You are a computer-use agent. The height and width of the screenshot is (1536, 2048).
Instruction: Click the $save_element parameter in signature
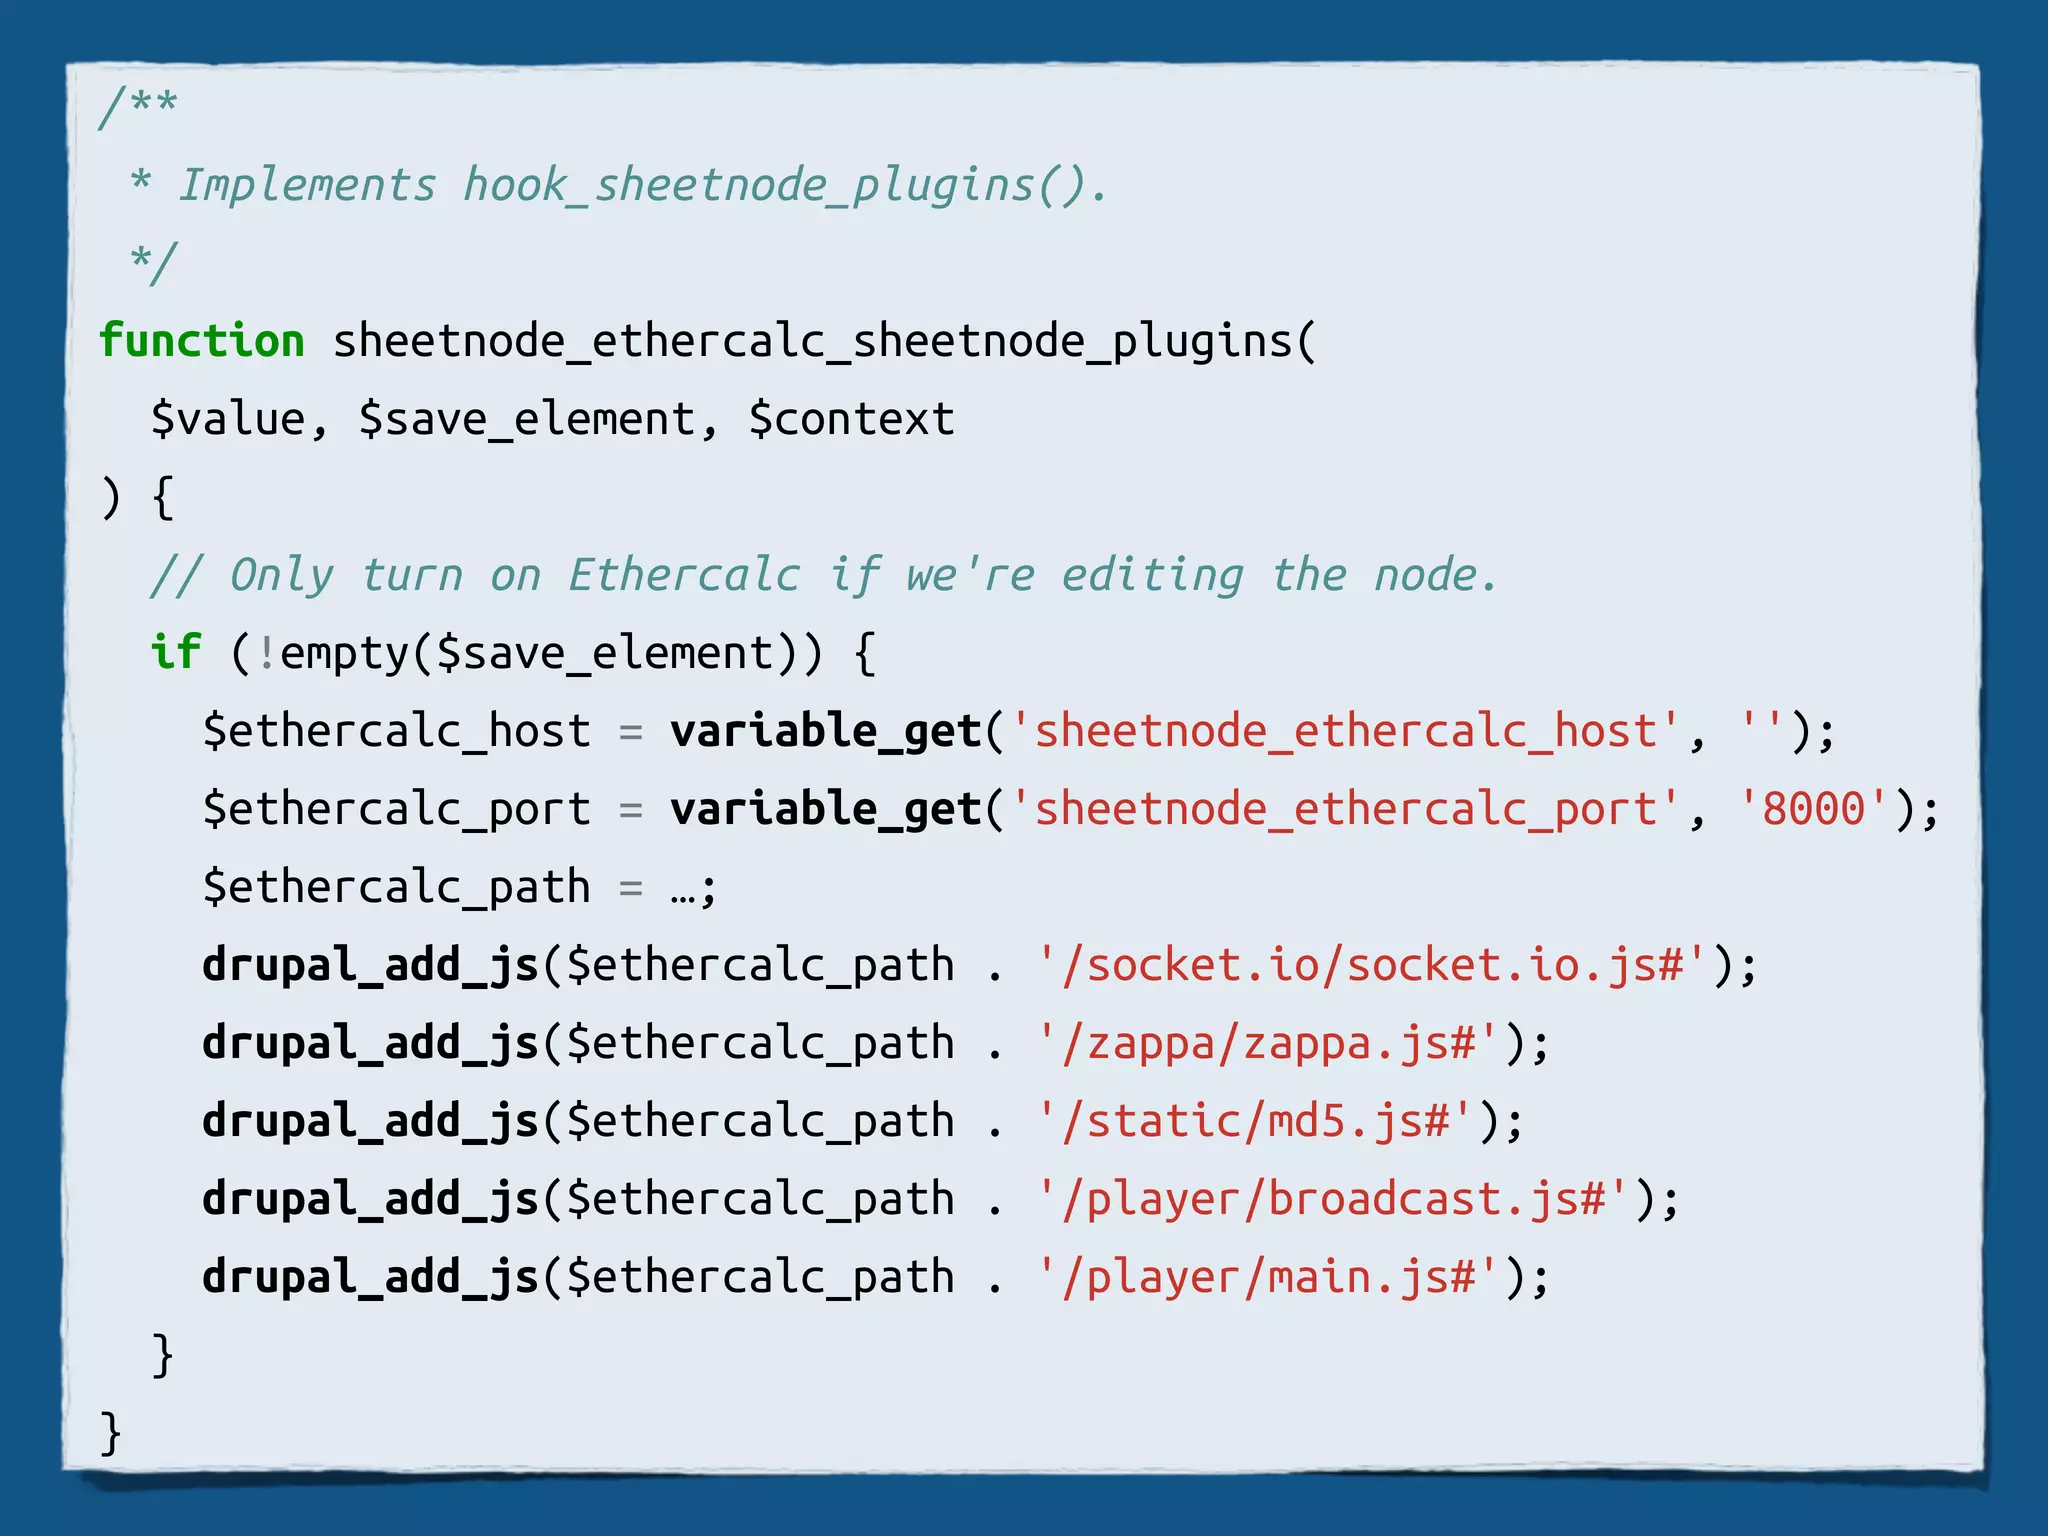pos(527,420)
